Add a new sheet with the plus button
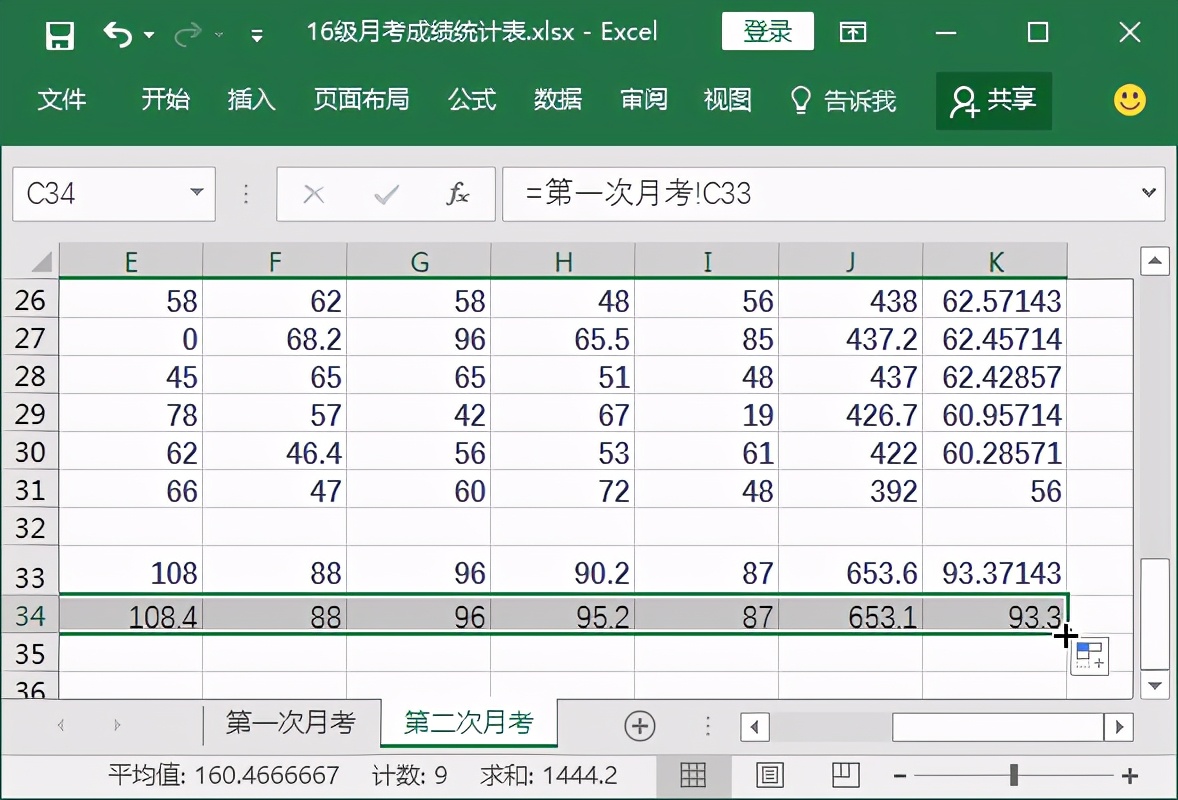This screenshot has height=800, width=1178. (x=639, y=727)
